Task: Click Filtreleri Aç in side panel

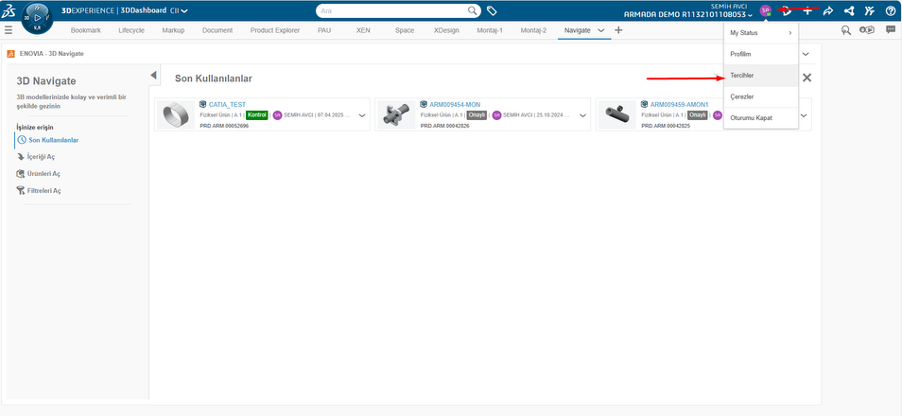Action: [44, 191]
